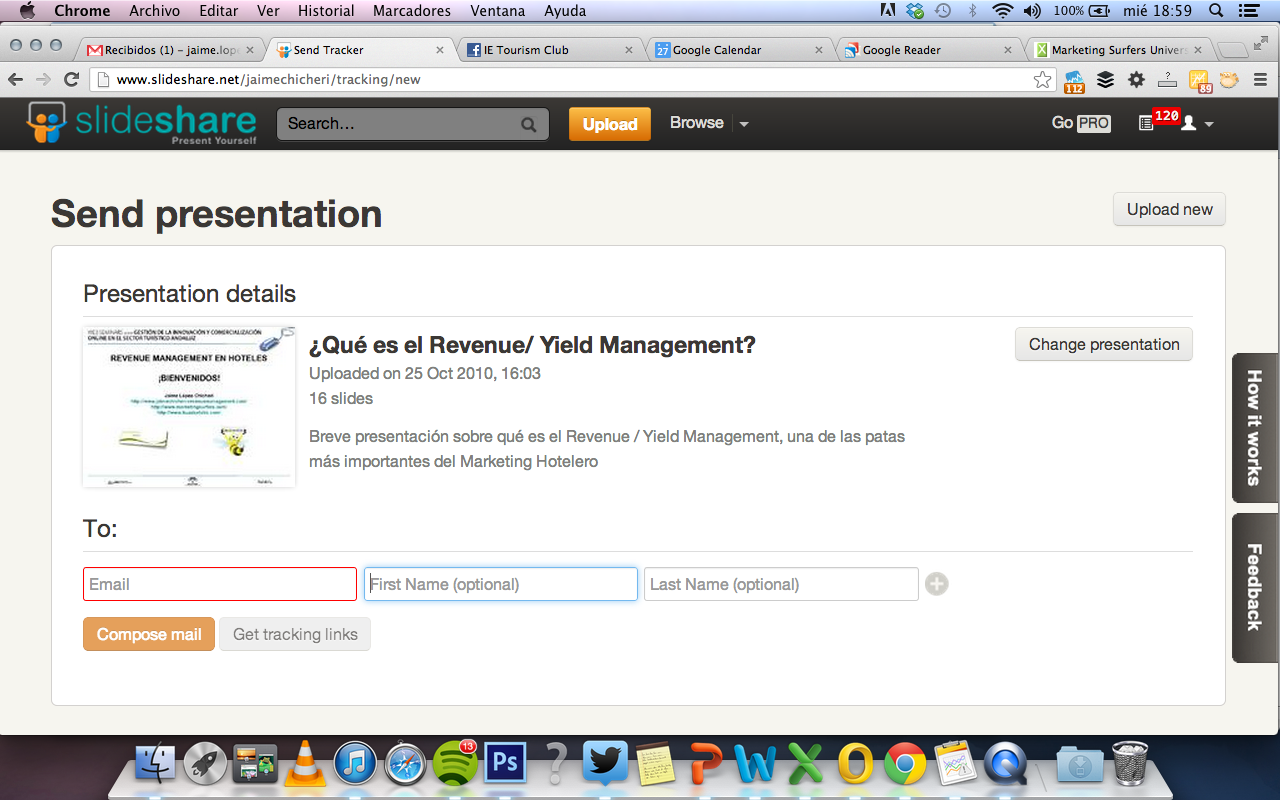Launch Photoshop from the dock
This screenshot has height=800, width=1280.
pyautogui.click(x=505, y=765)
